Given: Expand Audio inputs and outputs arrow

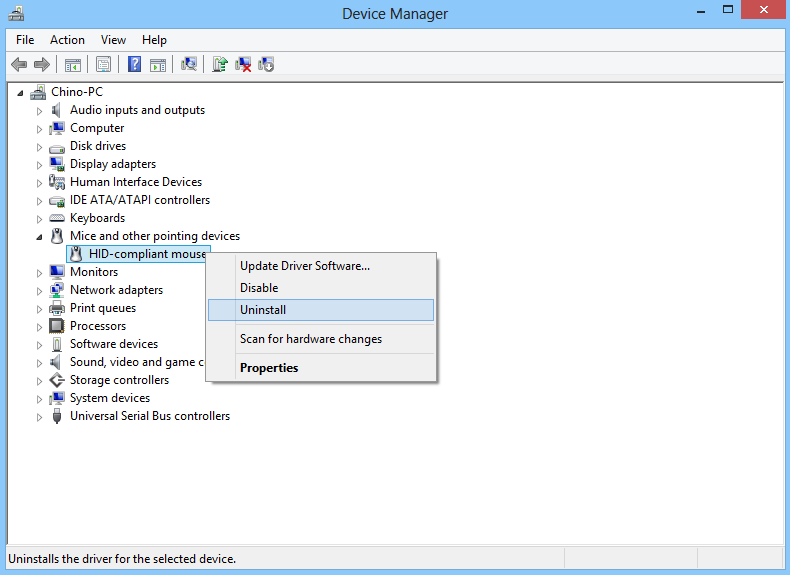Looking at the screenshot, I should pos(39,111).
